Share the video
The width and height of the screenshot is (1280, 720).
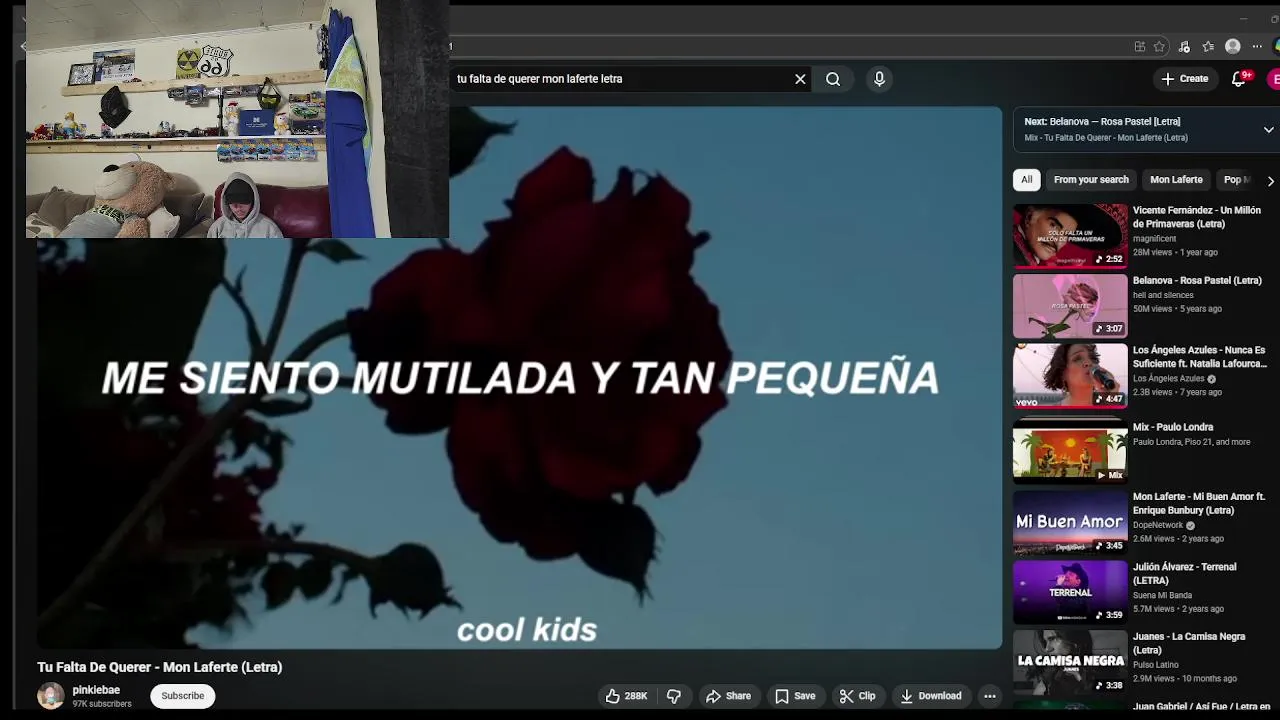[x=728, y=696]
